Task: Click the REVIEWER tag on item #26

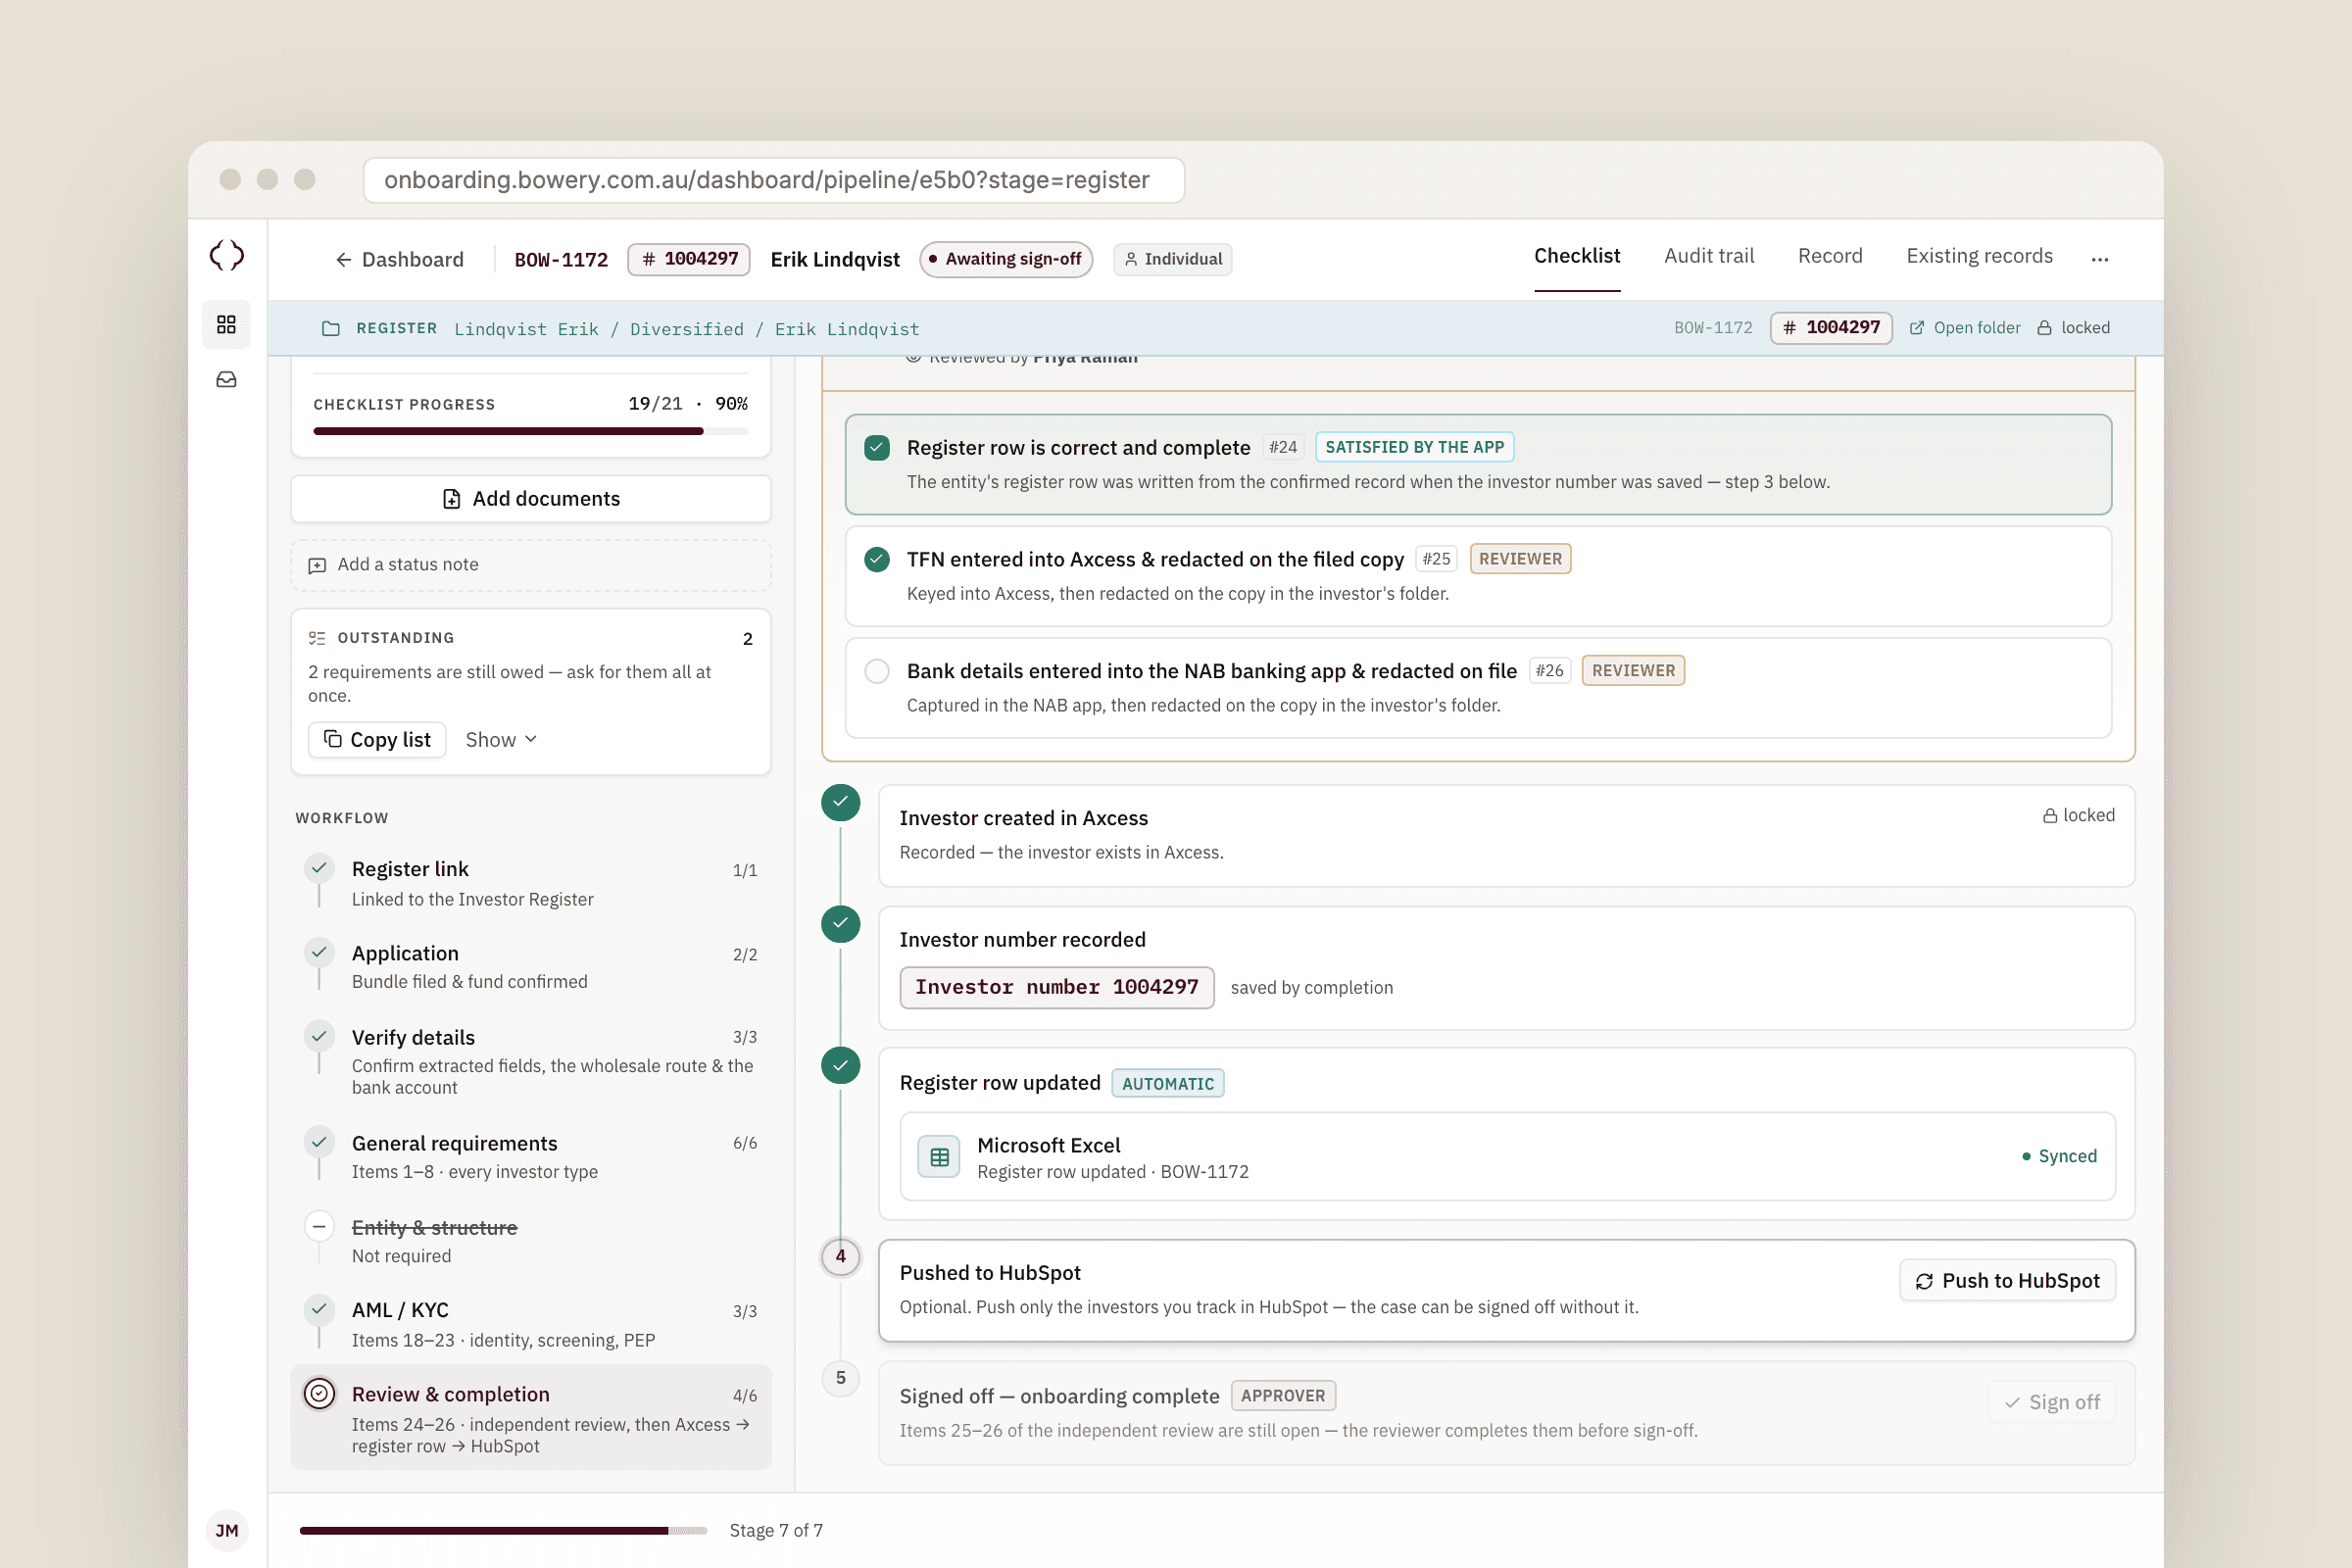Action: coord(1633,671)
